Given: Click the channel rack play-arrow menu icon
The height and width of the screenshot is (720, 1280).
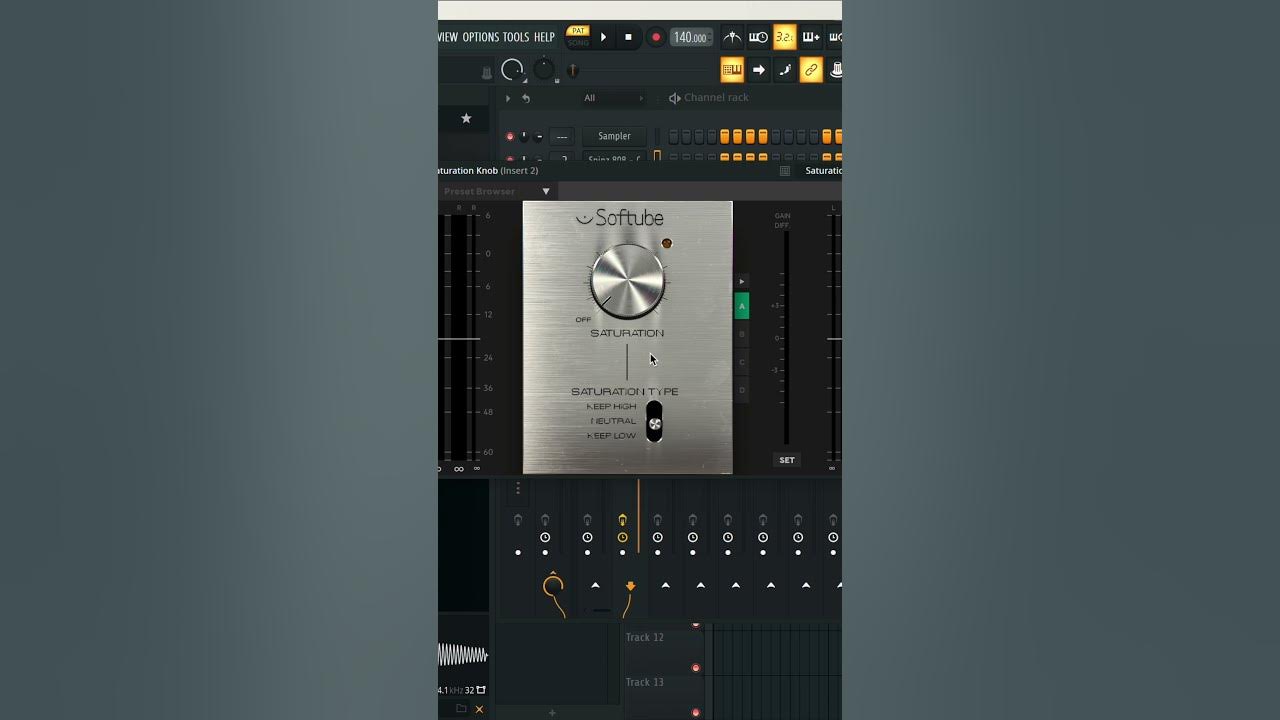Looking at the screenshot, I should click(508, 98).
